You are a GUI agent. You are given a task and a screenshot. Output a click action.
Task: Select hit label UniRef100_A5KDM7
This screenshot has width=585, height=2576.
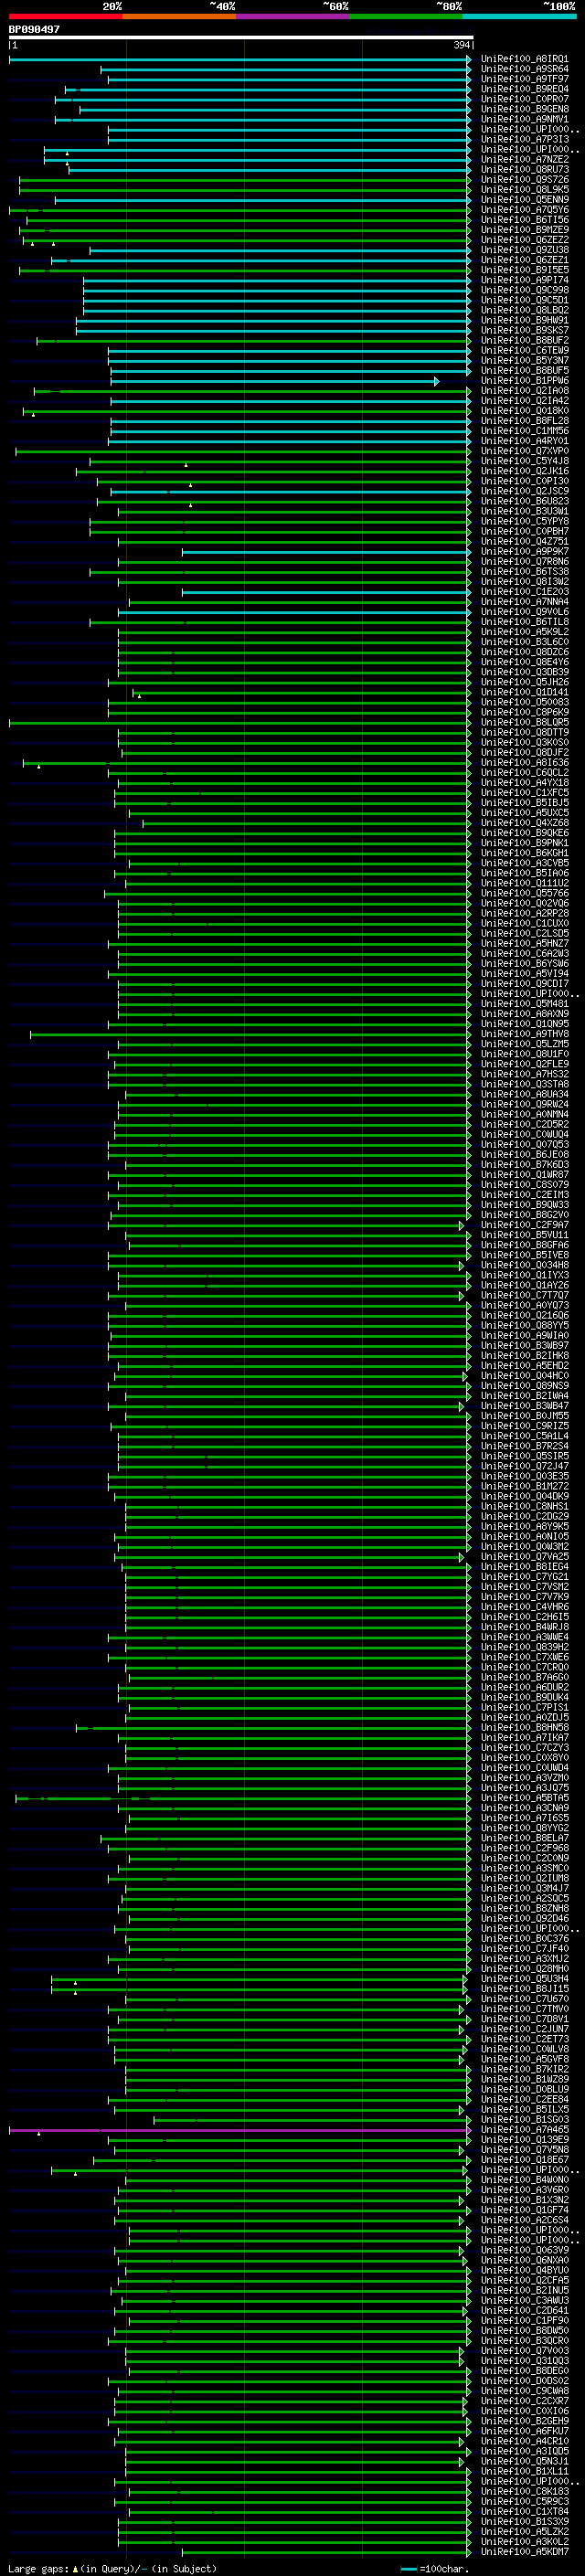tap(524, 2552)
